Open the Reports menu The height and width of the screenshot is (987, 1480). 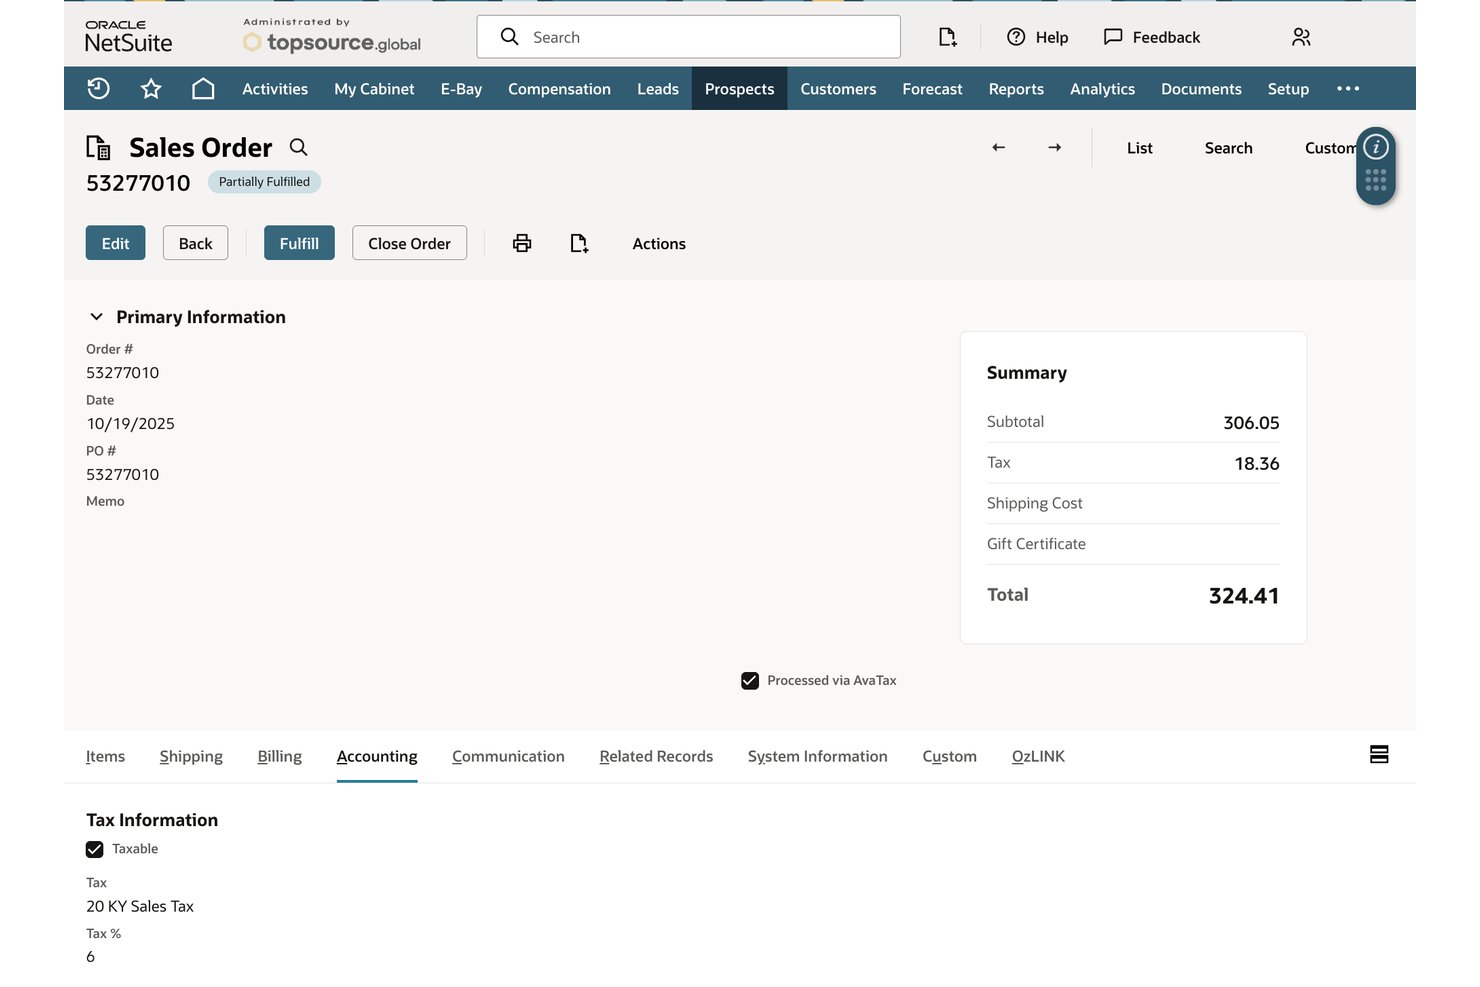tap(1016, 89)
